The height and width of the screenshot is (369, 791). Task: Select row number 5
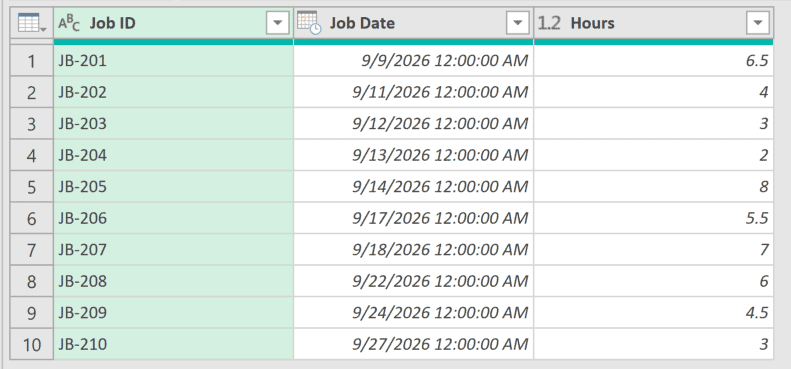coord(32,187)
